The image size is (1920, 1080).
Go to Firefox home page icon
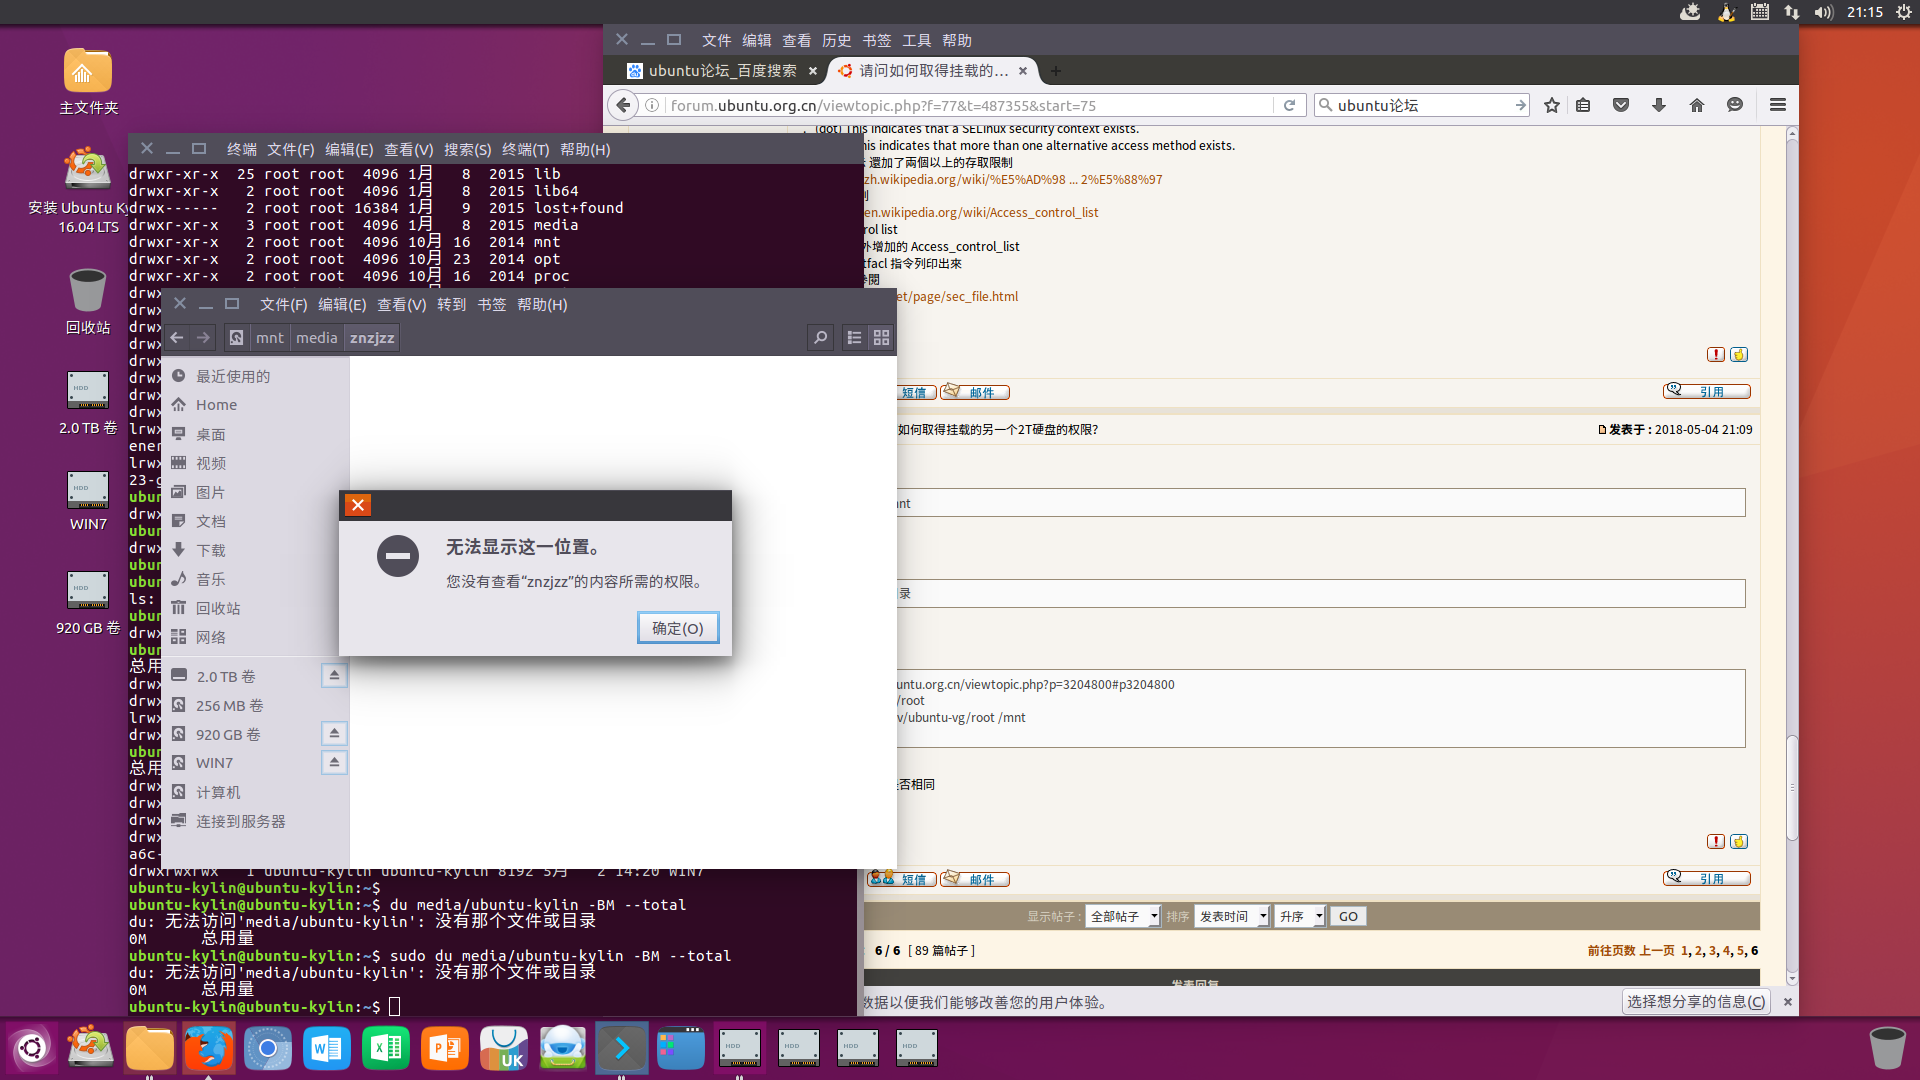coord(1697,105)
